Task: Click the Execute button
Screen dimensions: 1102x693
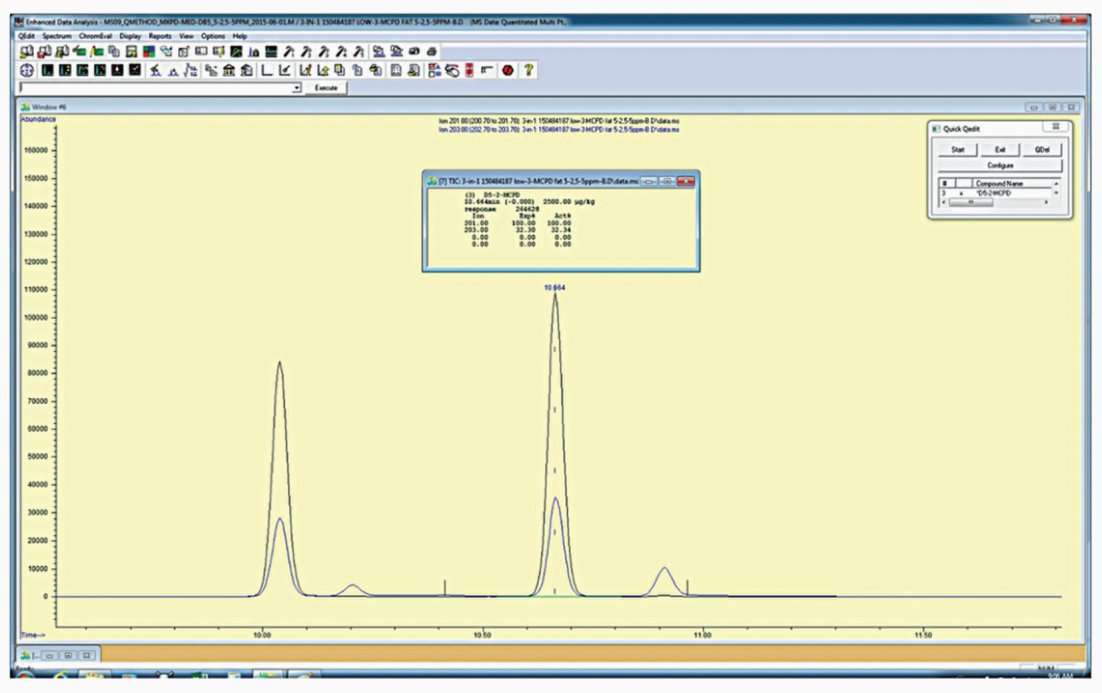Action: [326, 88]
